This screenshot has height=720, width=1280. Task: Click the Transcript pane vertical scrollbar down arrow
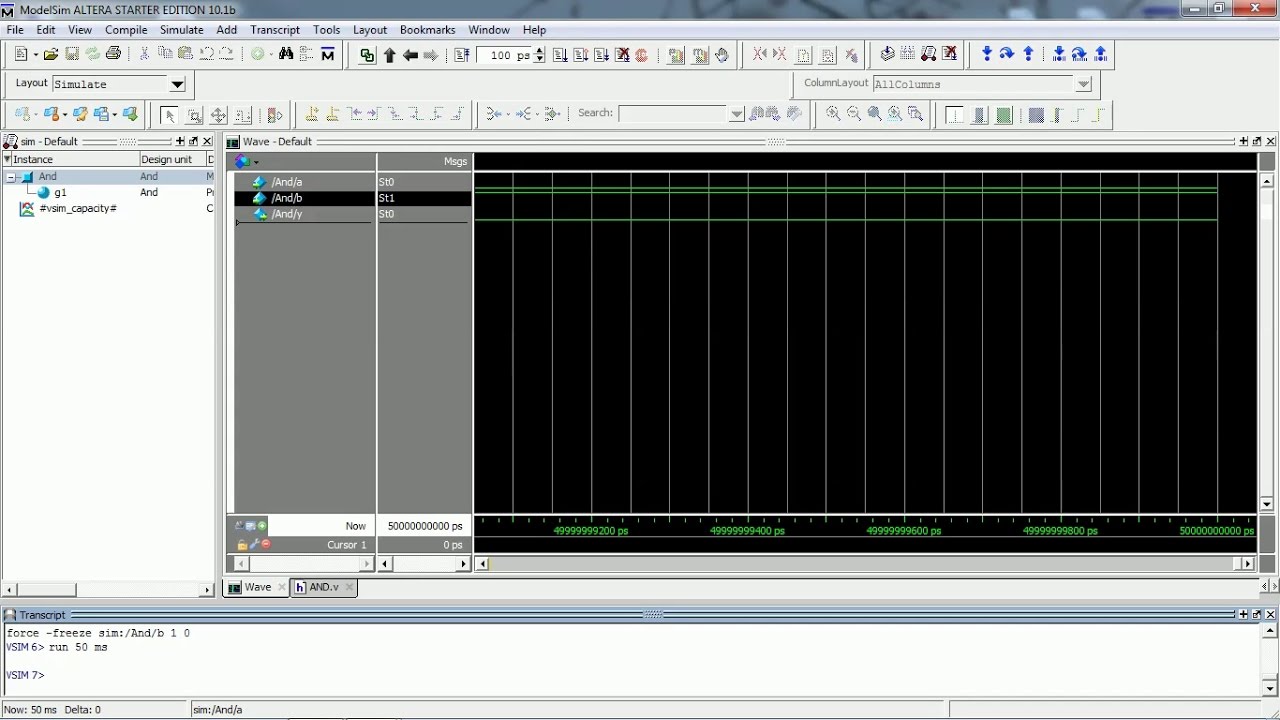point(1270,688)
